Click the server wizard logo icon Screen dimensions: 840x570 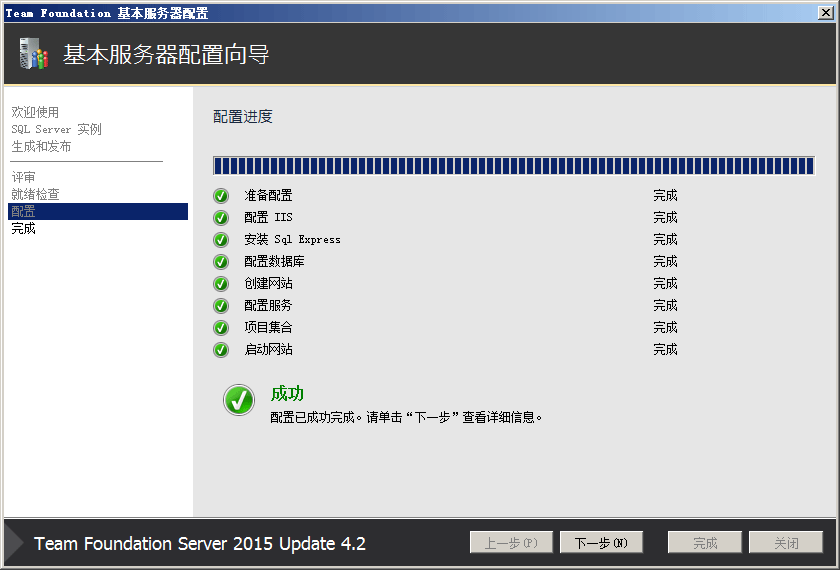click(33, 54)
